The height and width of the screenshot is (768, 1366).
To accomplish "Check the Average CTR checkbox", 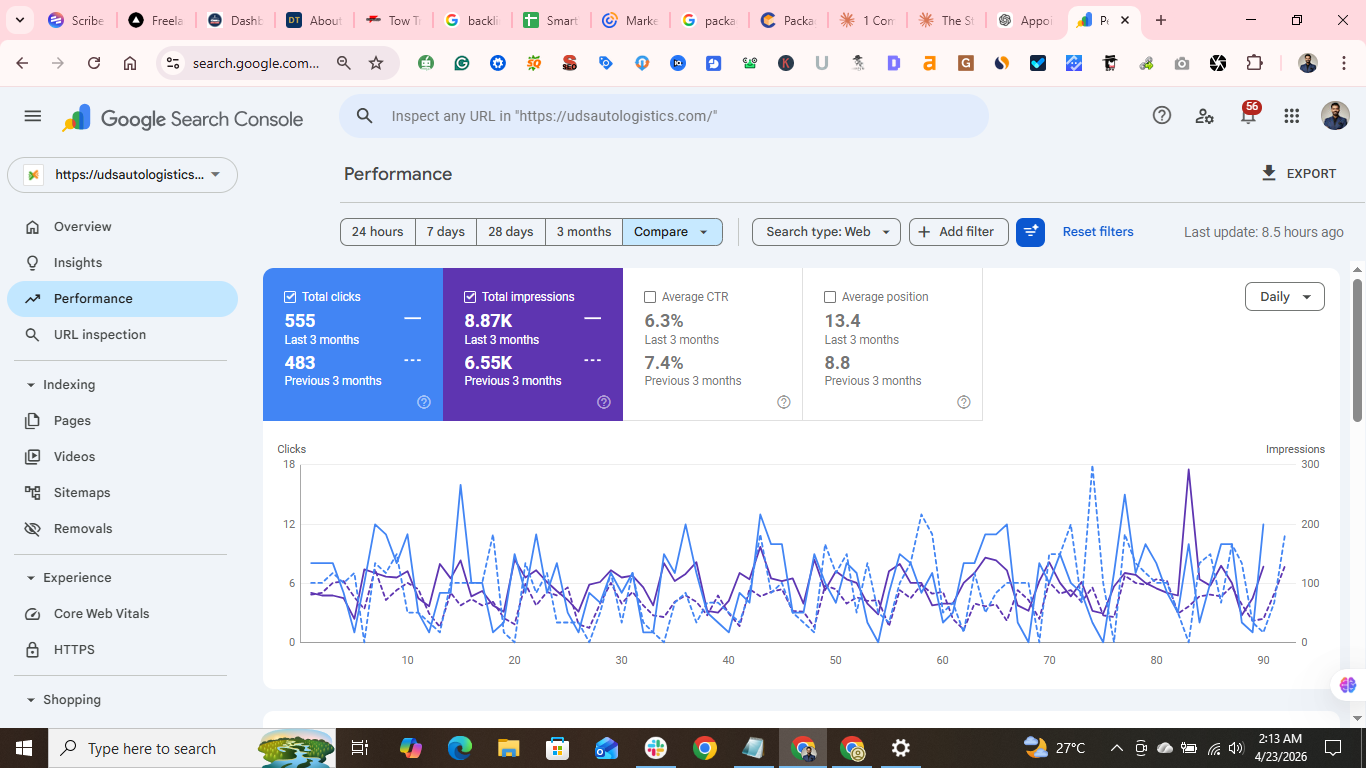I will [650, 297].
